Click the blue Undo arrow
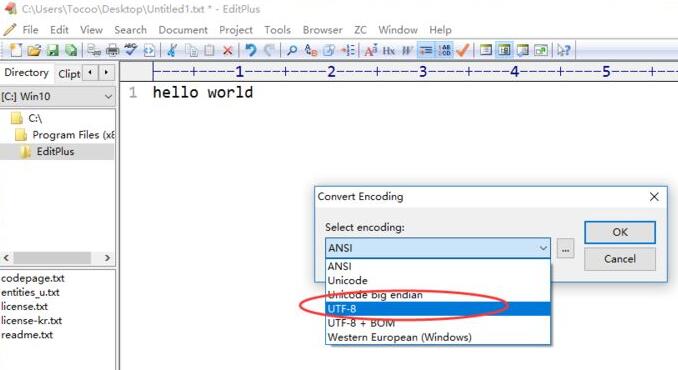Image resolution: width=678 pixels, height=370 pixels. click(251, 51)
